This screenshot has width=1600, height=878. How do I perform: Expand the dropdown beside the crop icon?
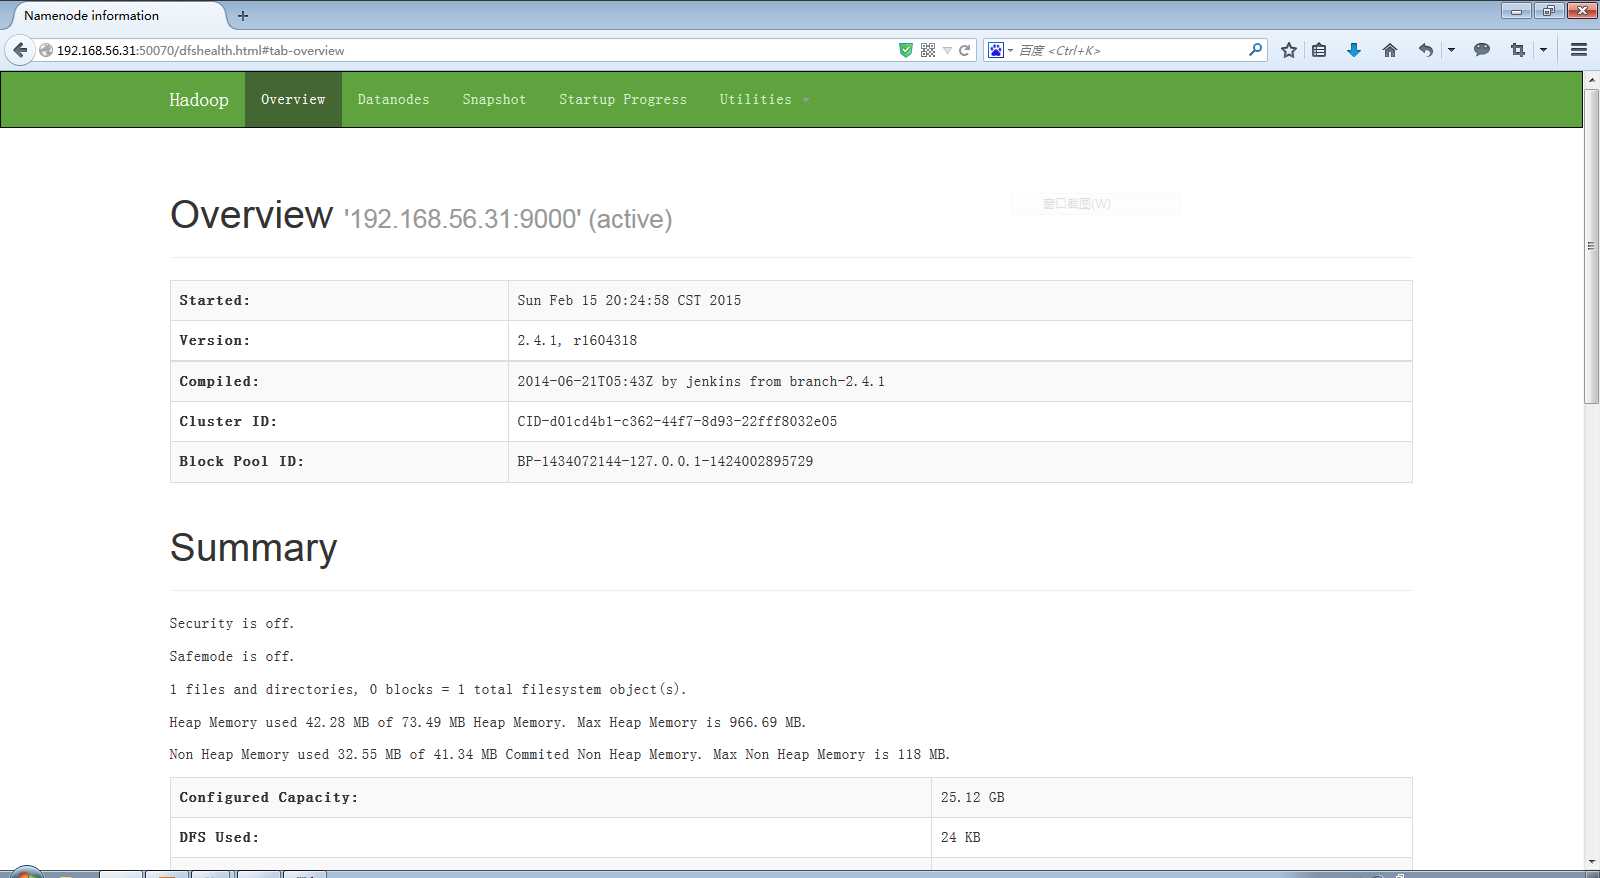(1543, 50)
